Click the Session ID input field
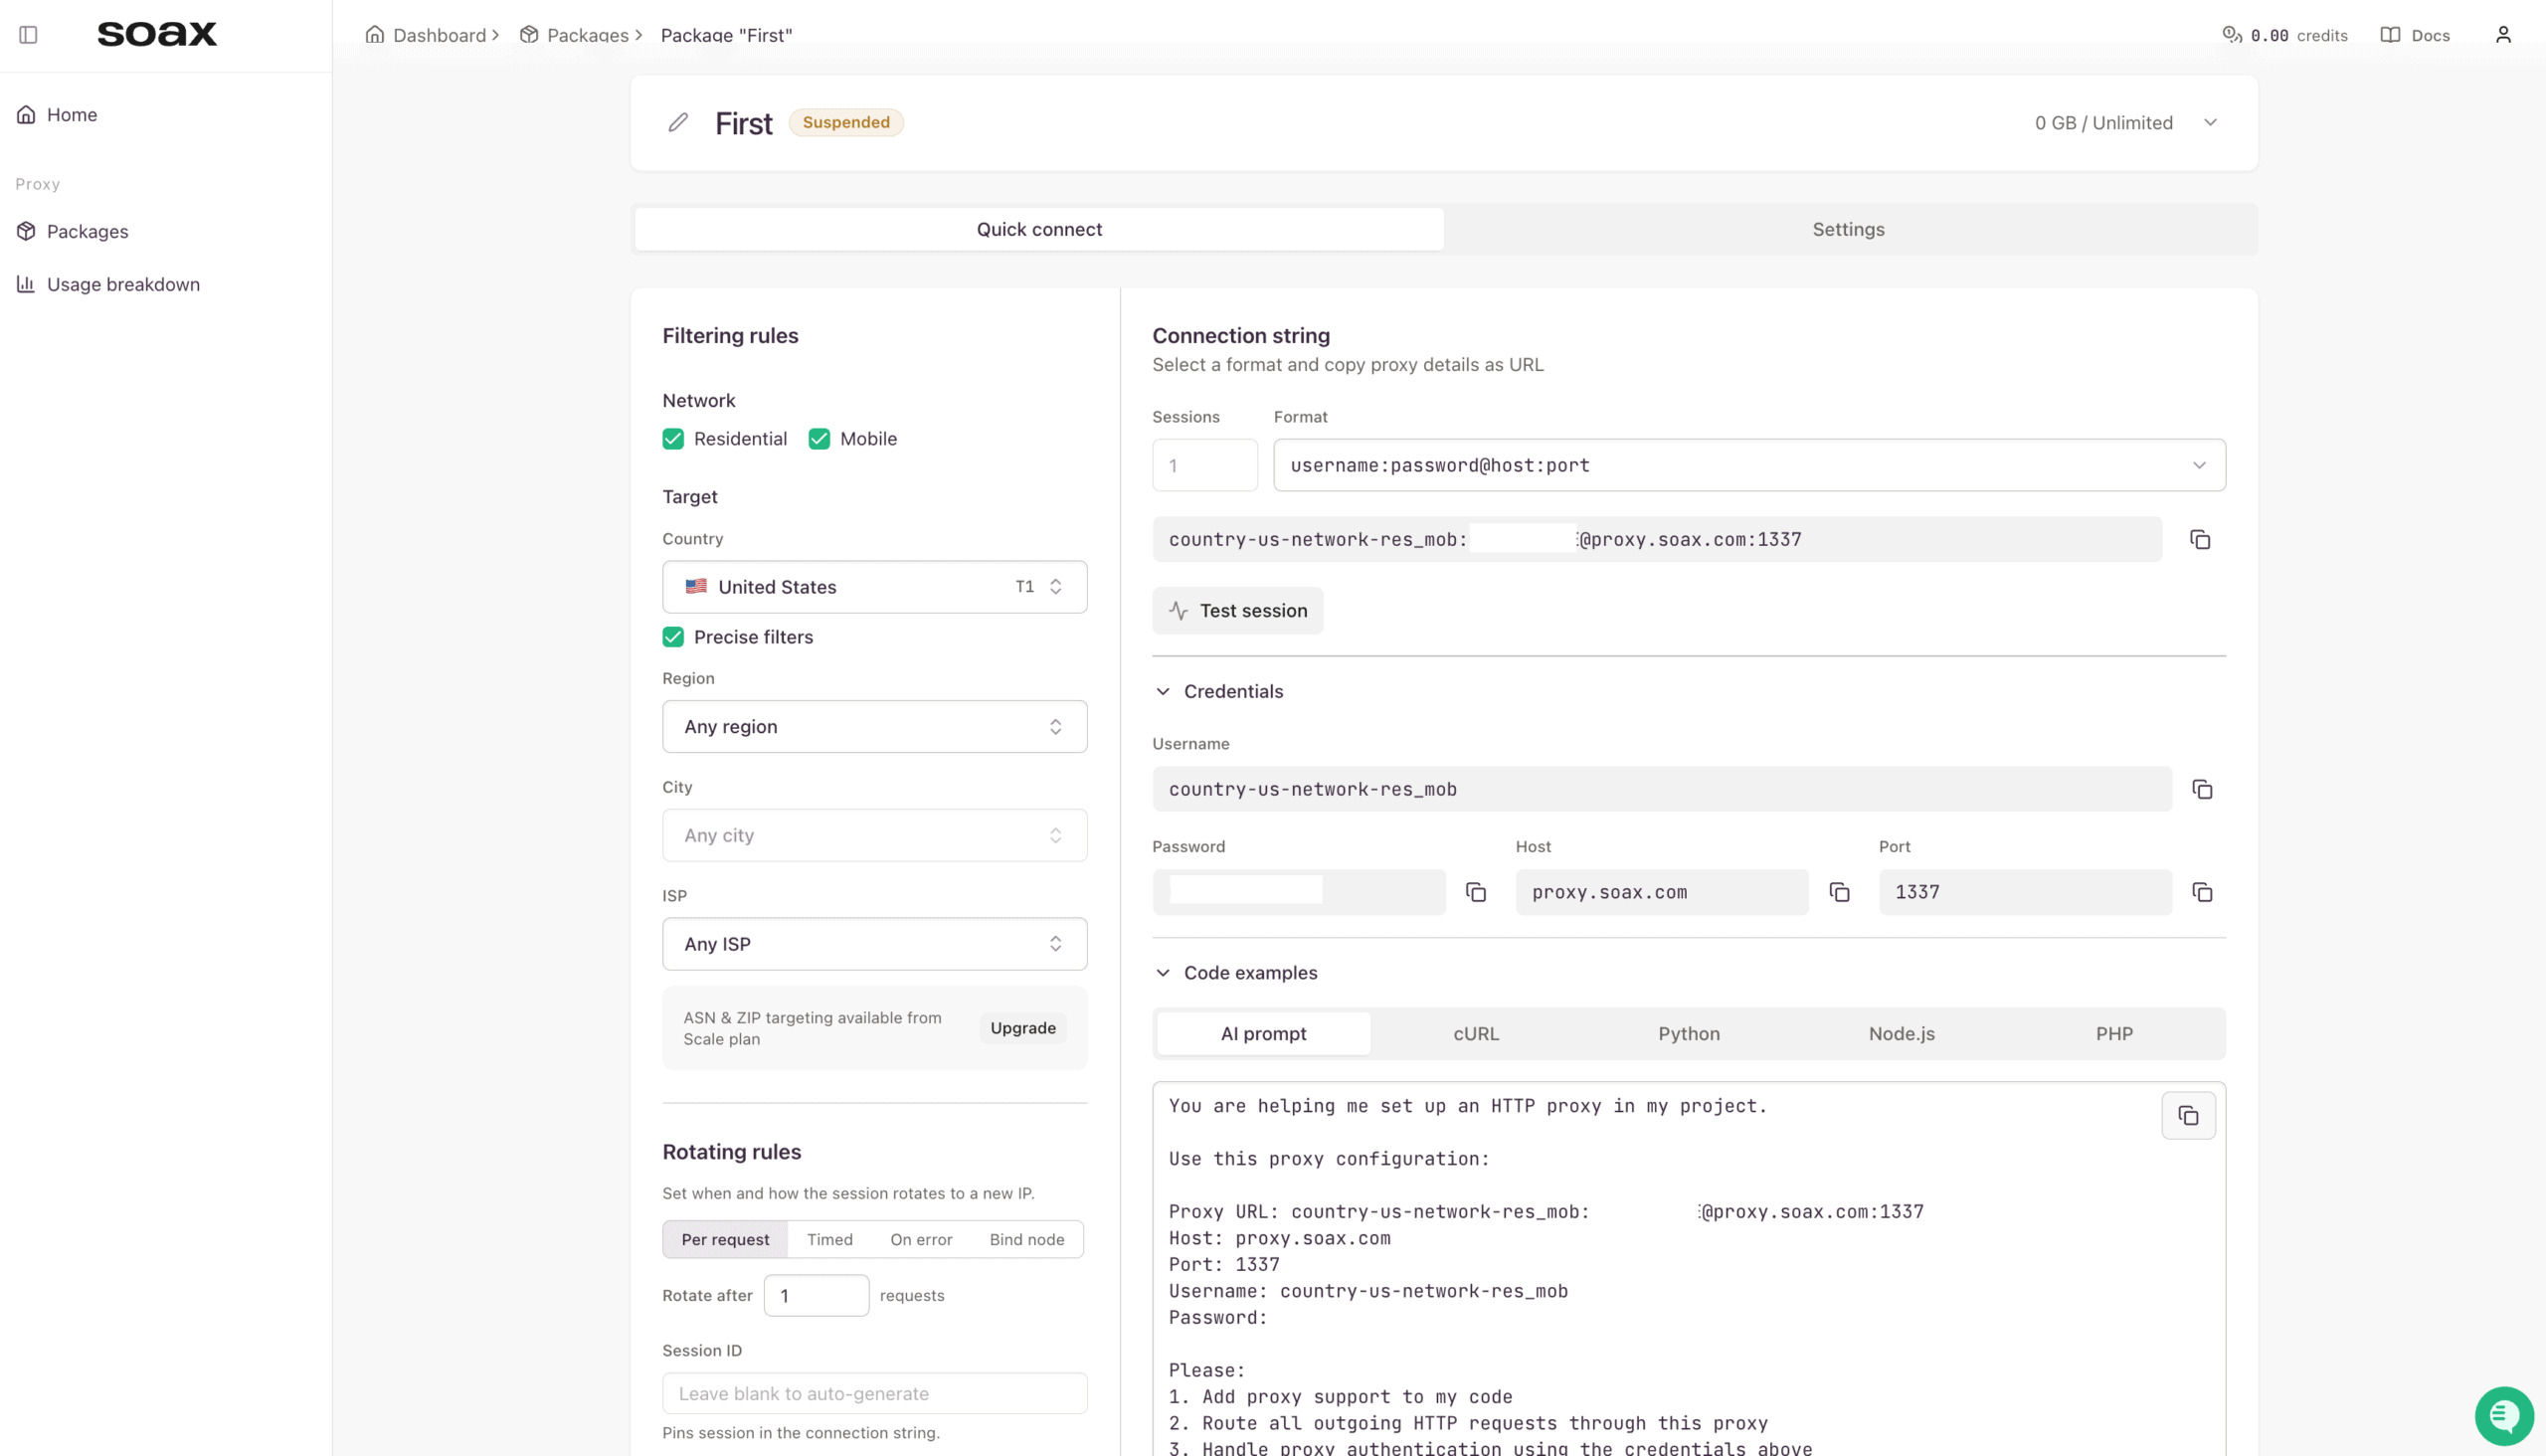The width and height of the screenshot is (2546, 1456). [874, 1393]
